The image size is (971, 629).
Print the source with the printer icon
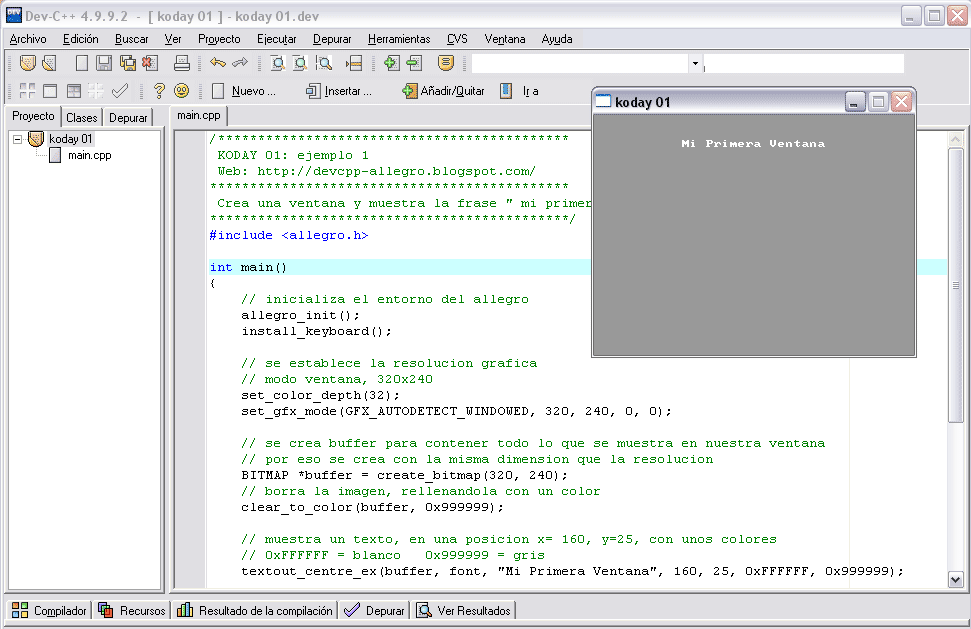point(181,63)
